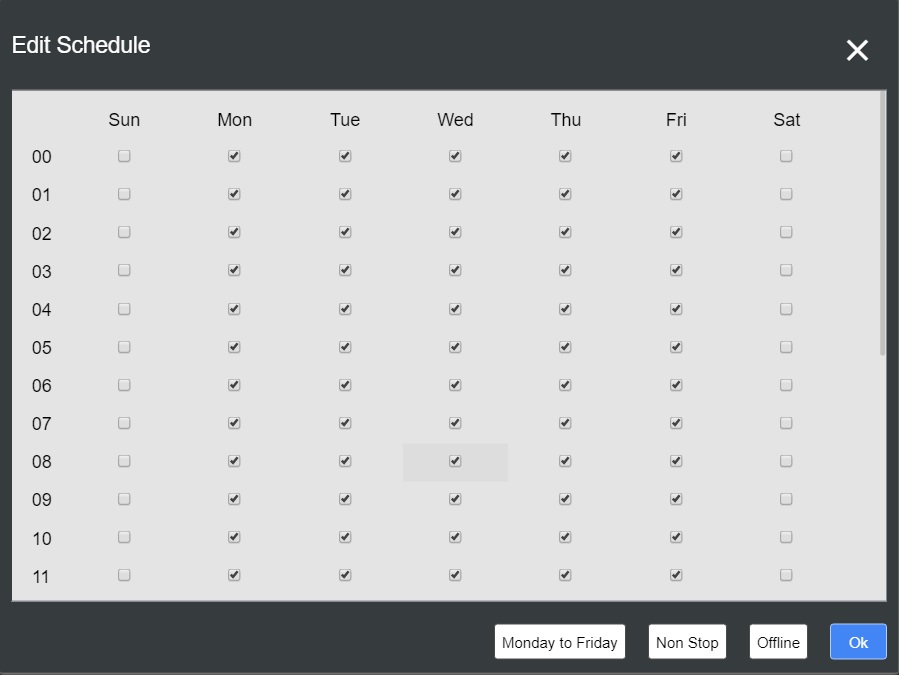Enable Saturday at hour 01
The image size is (899, 675).
[786, 194]
